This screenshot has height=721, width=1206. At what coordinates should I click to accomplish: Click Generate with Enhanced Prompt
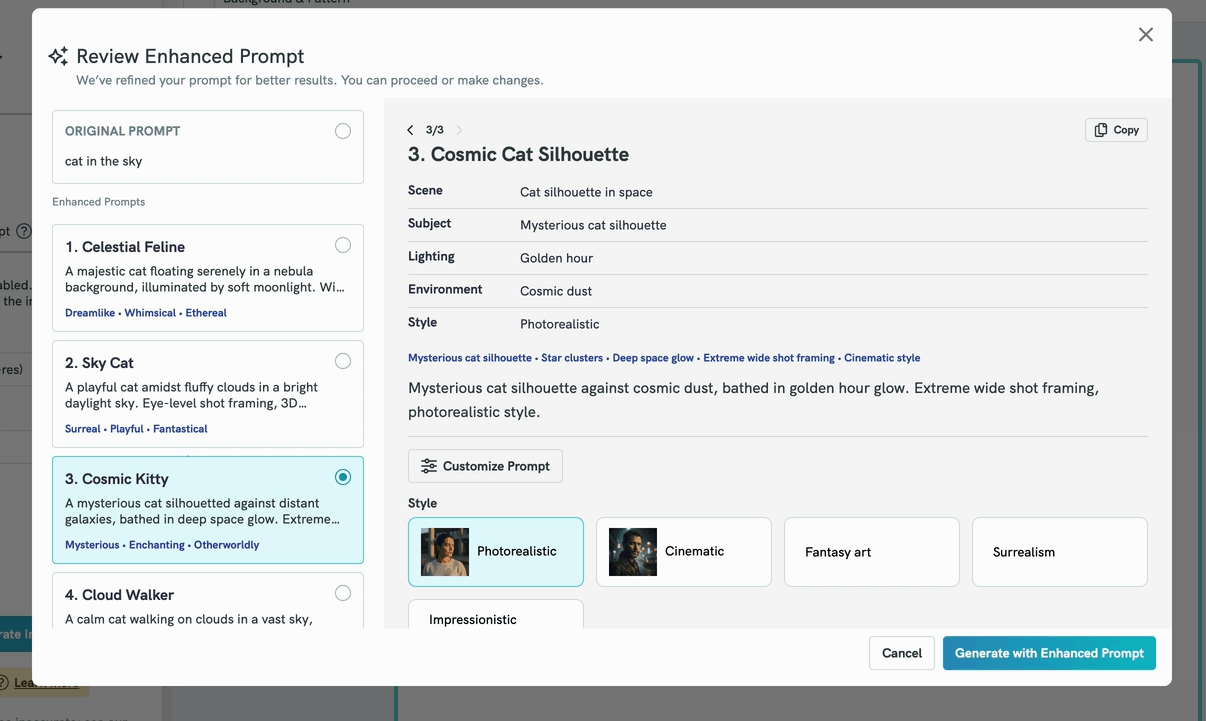coord(1049,653)
